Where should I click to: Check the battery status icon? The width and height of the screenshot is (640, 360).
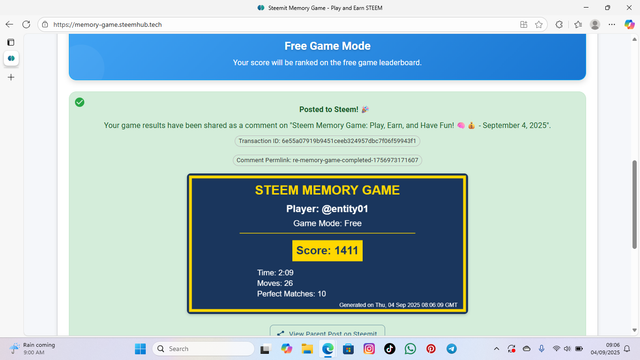[579, 349]
